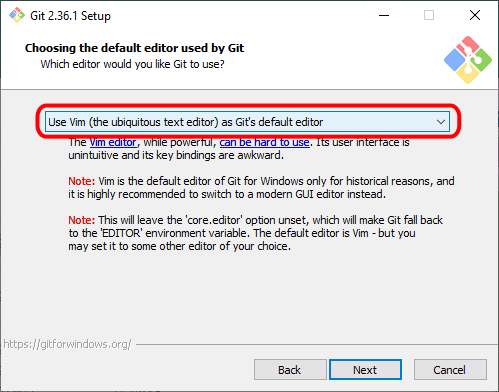
Task: Click the 'Git 2.36.1 Setup' window title
Action: (70, 16)
